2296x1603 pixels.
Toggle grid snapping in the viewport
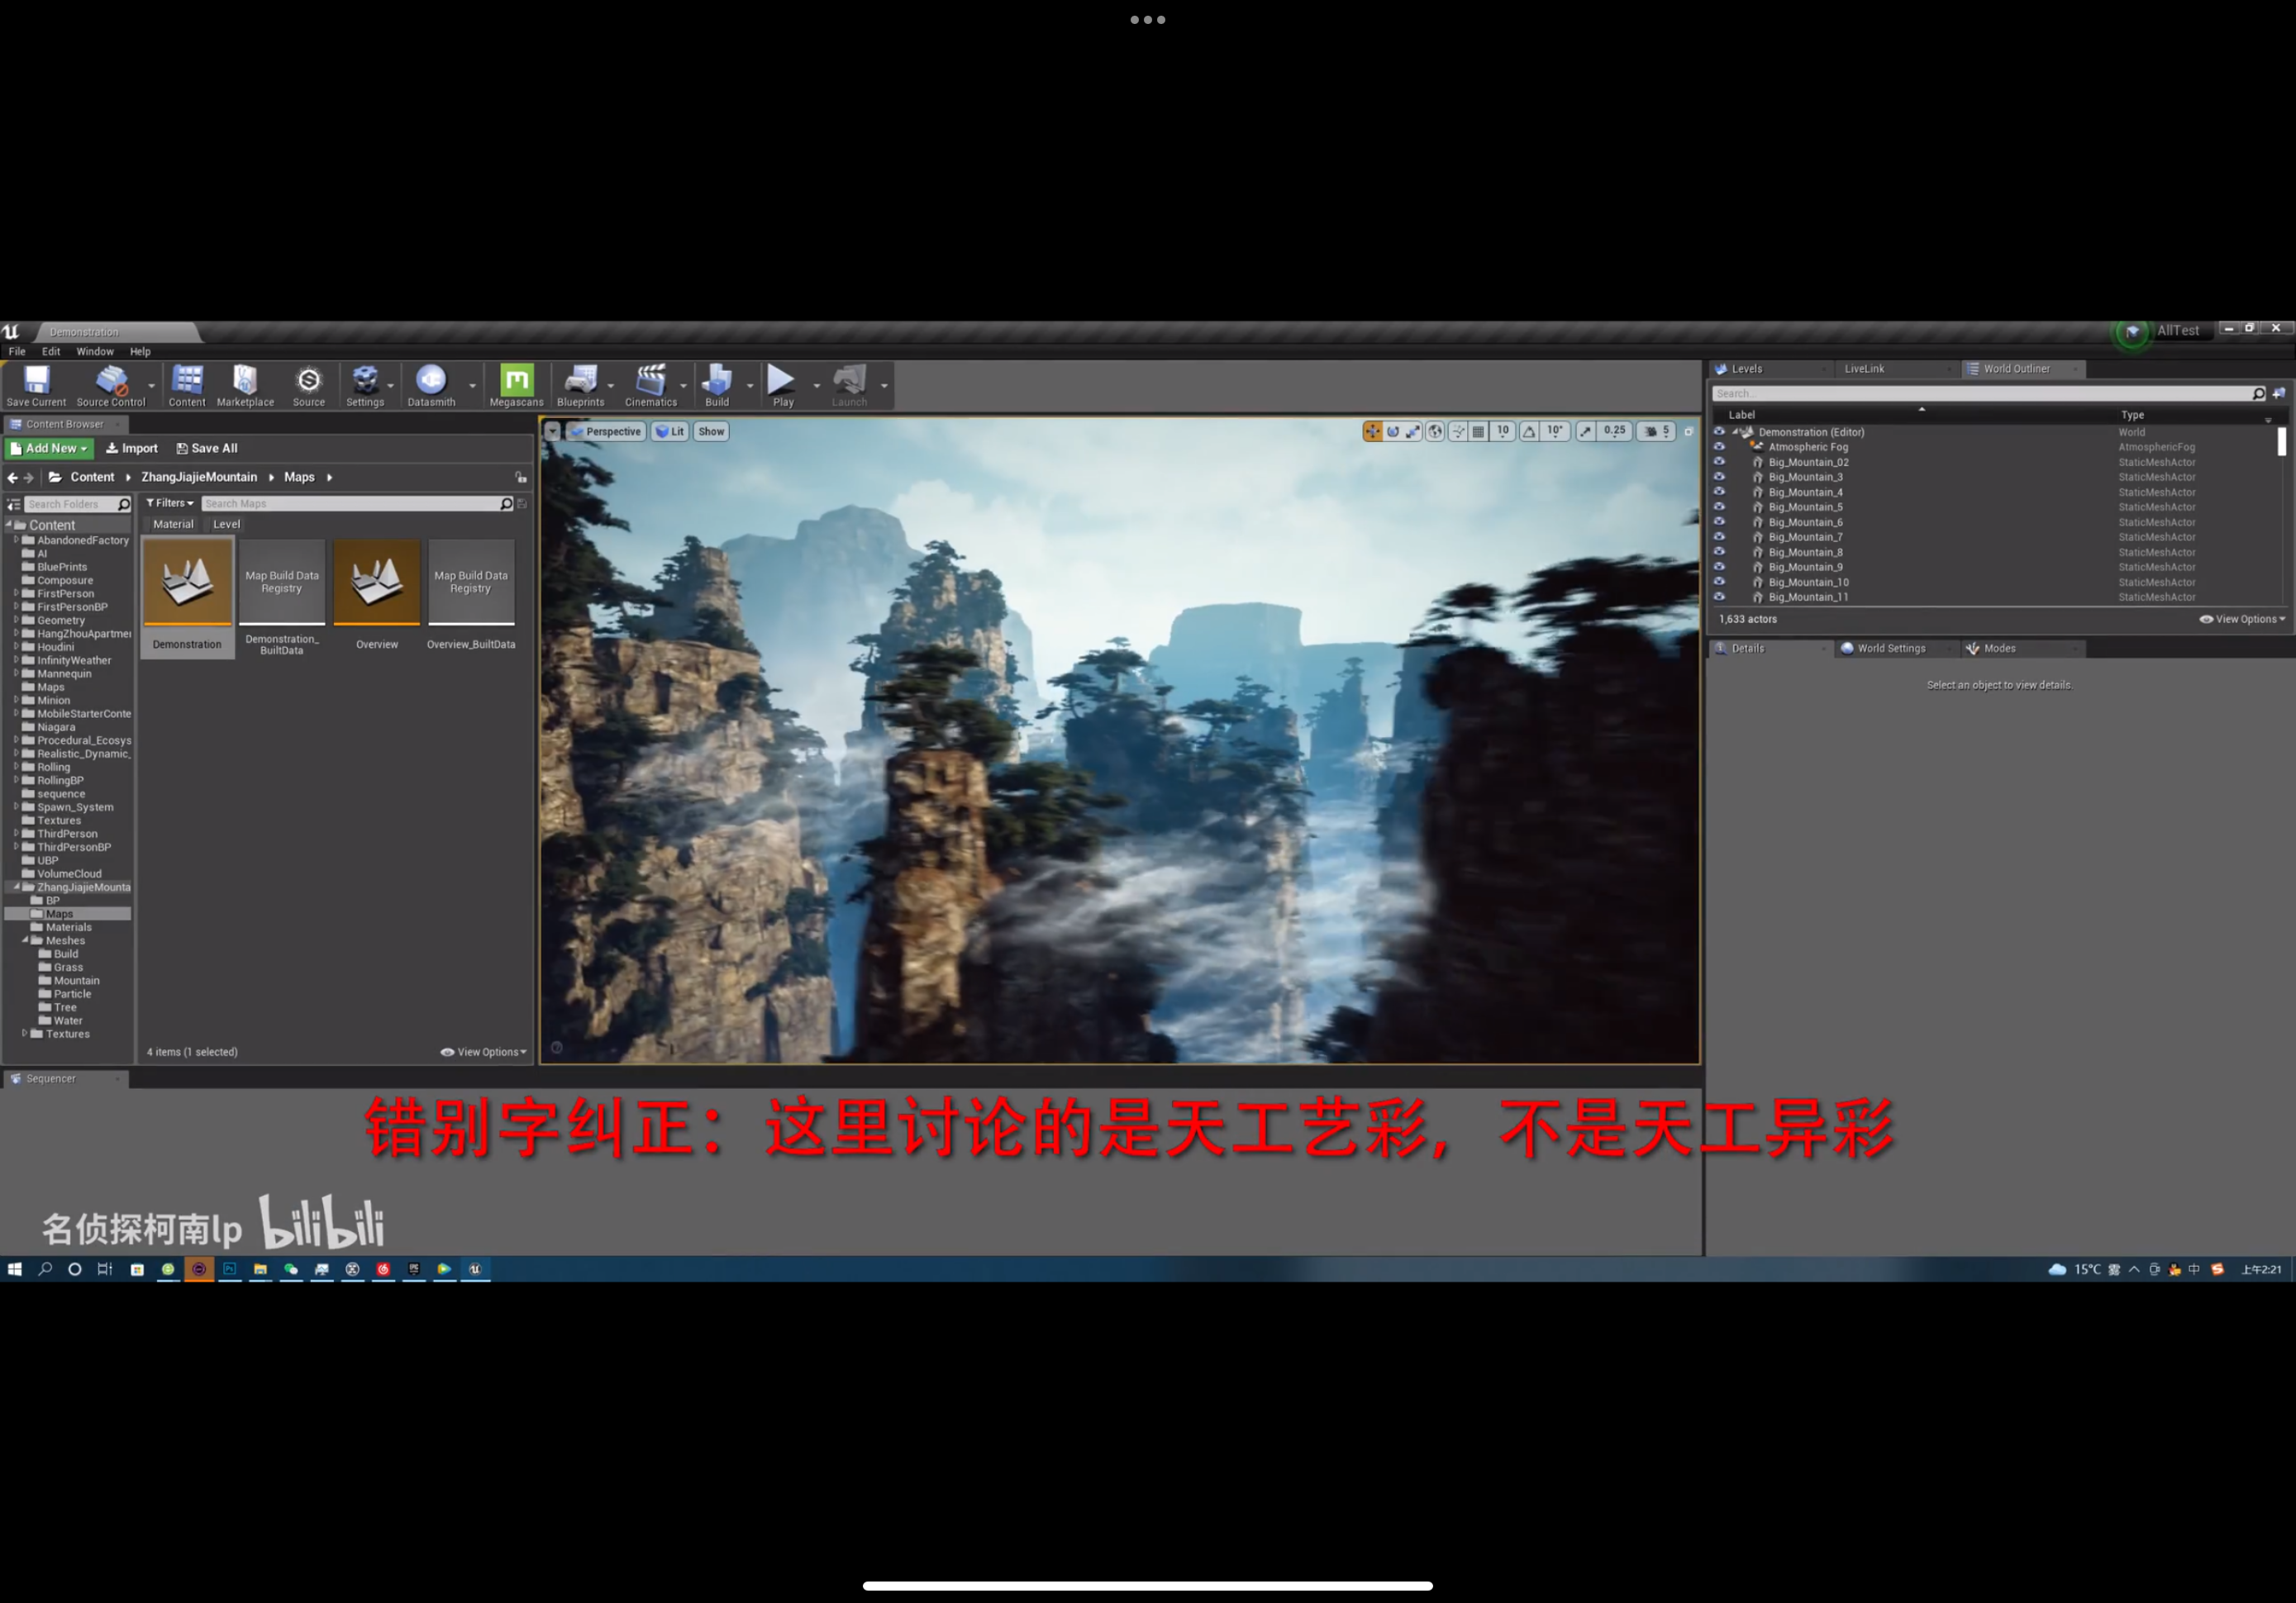(x=1478, y=432)
